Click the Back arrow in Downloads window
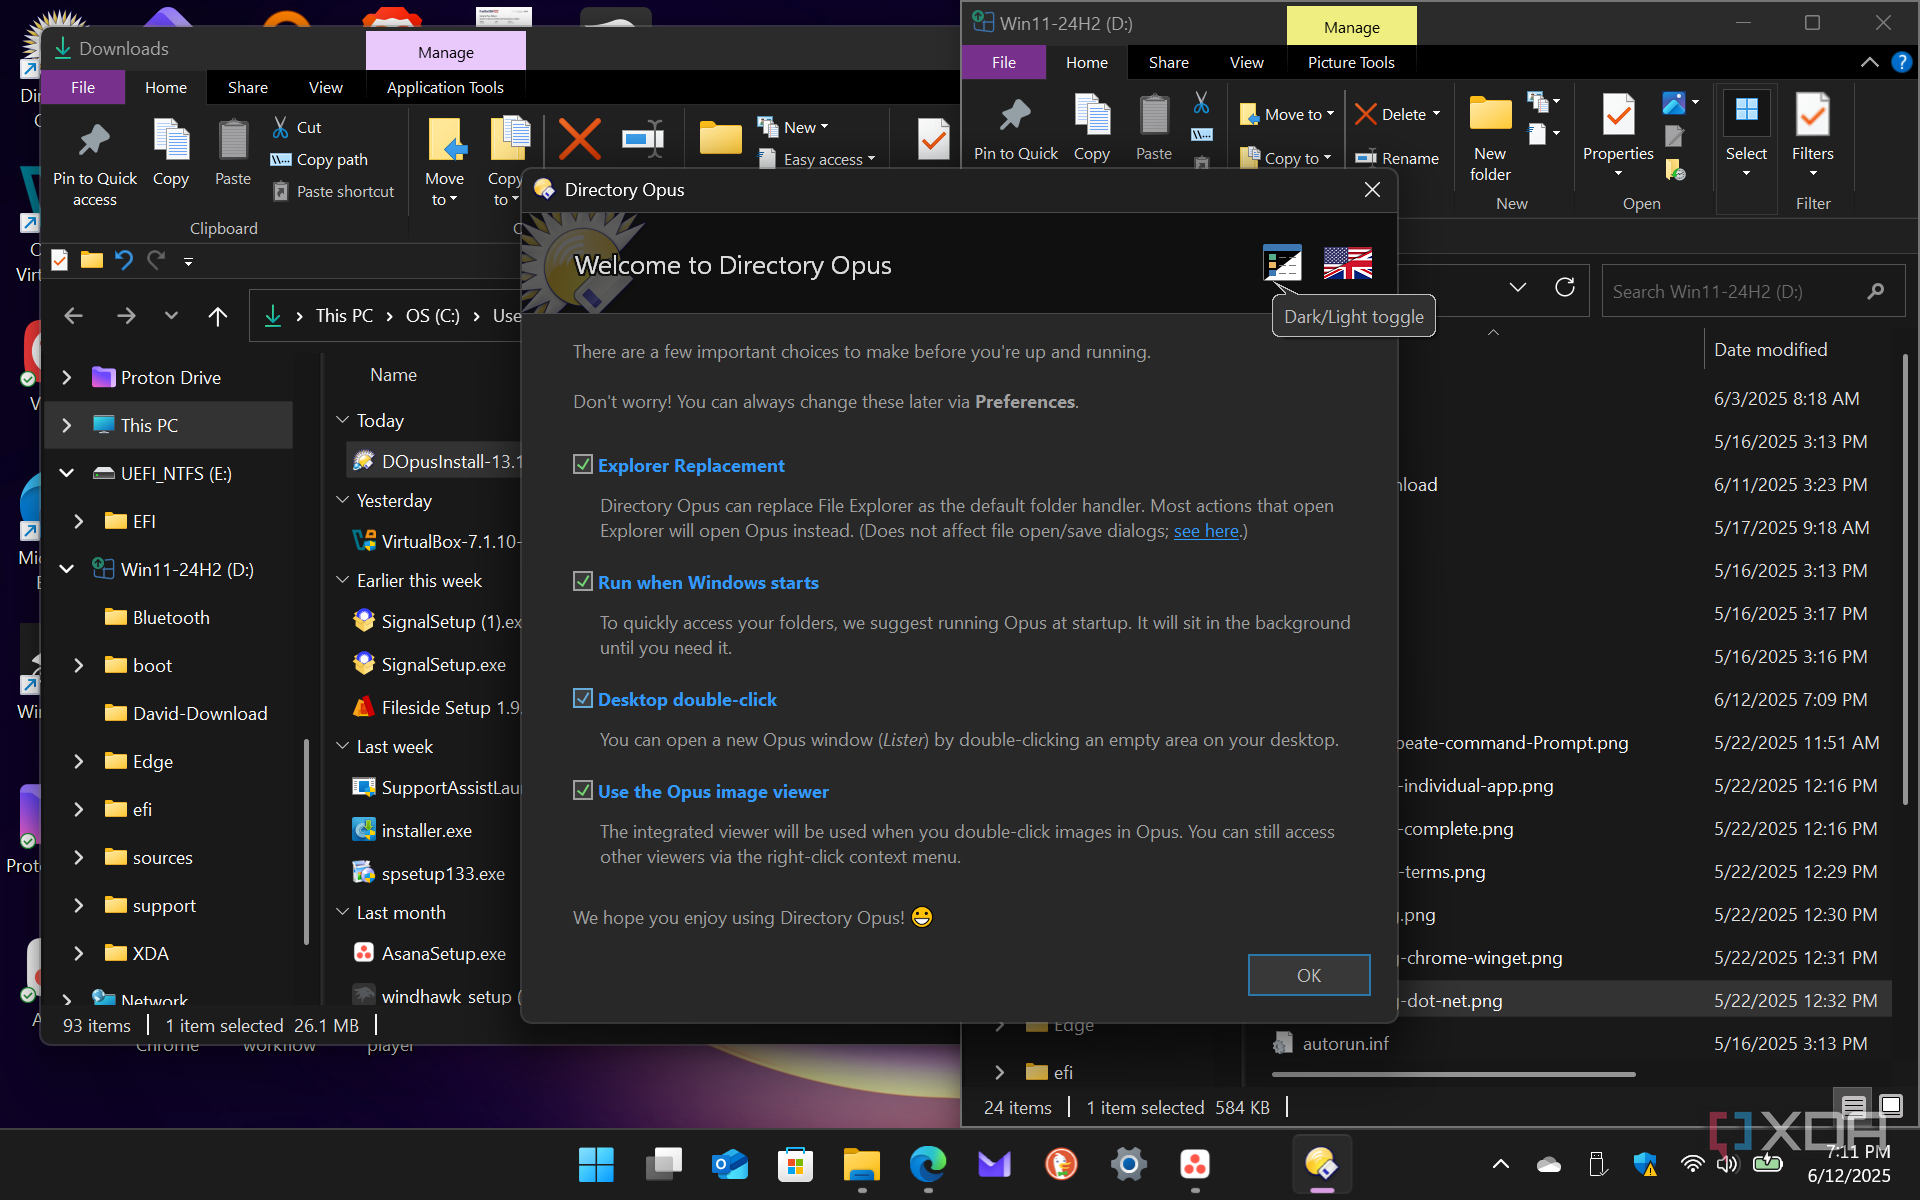This screenshot has height=1200, width=1920. click(x=73, y=316)
